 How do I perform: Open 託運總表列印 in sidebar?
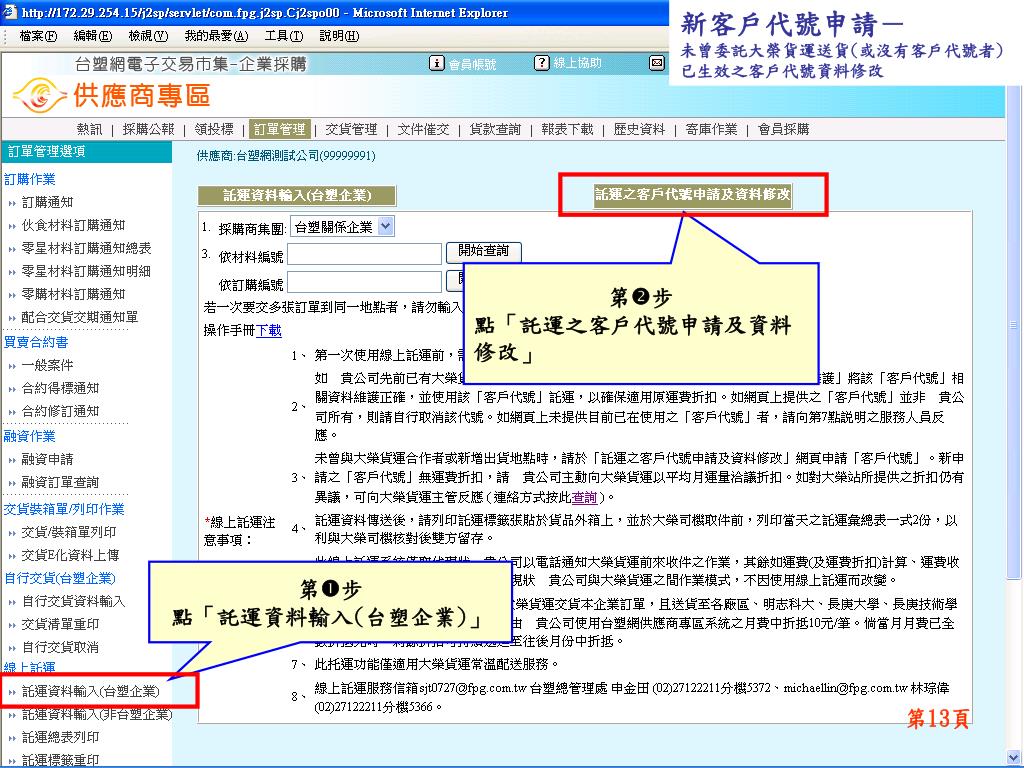click(60, 737)
